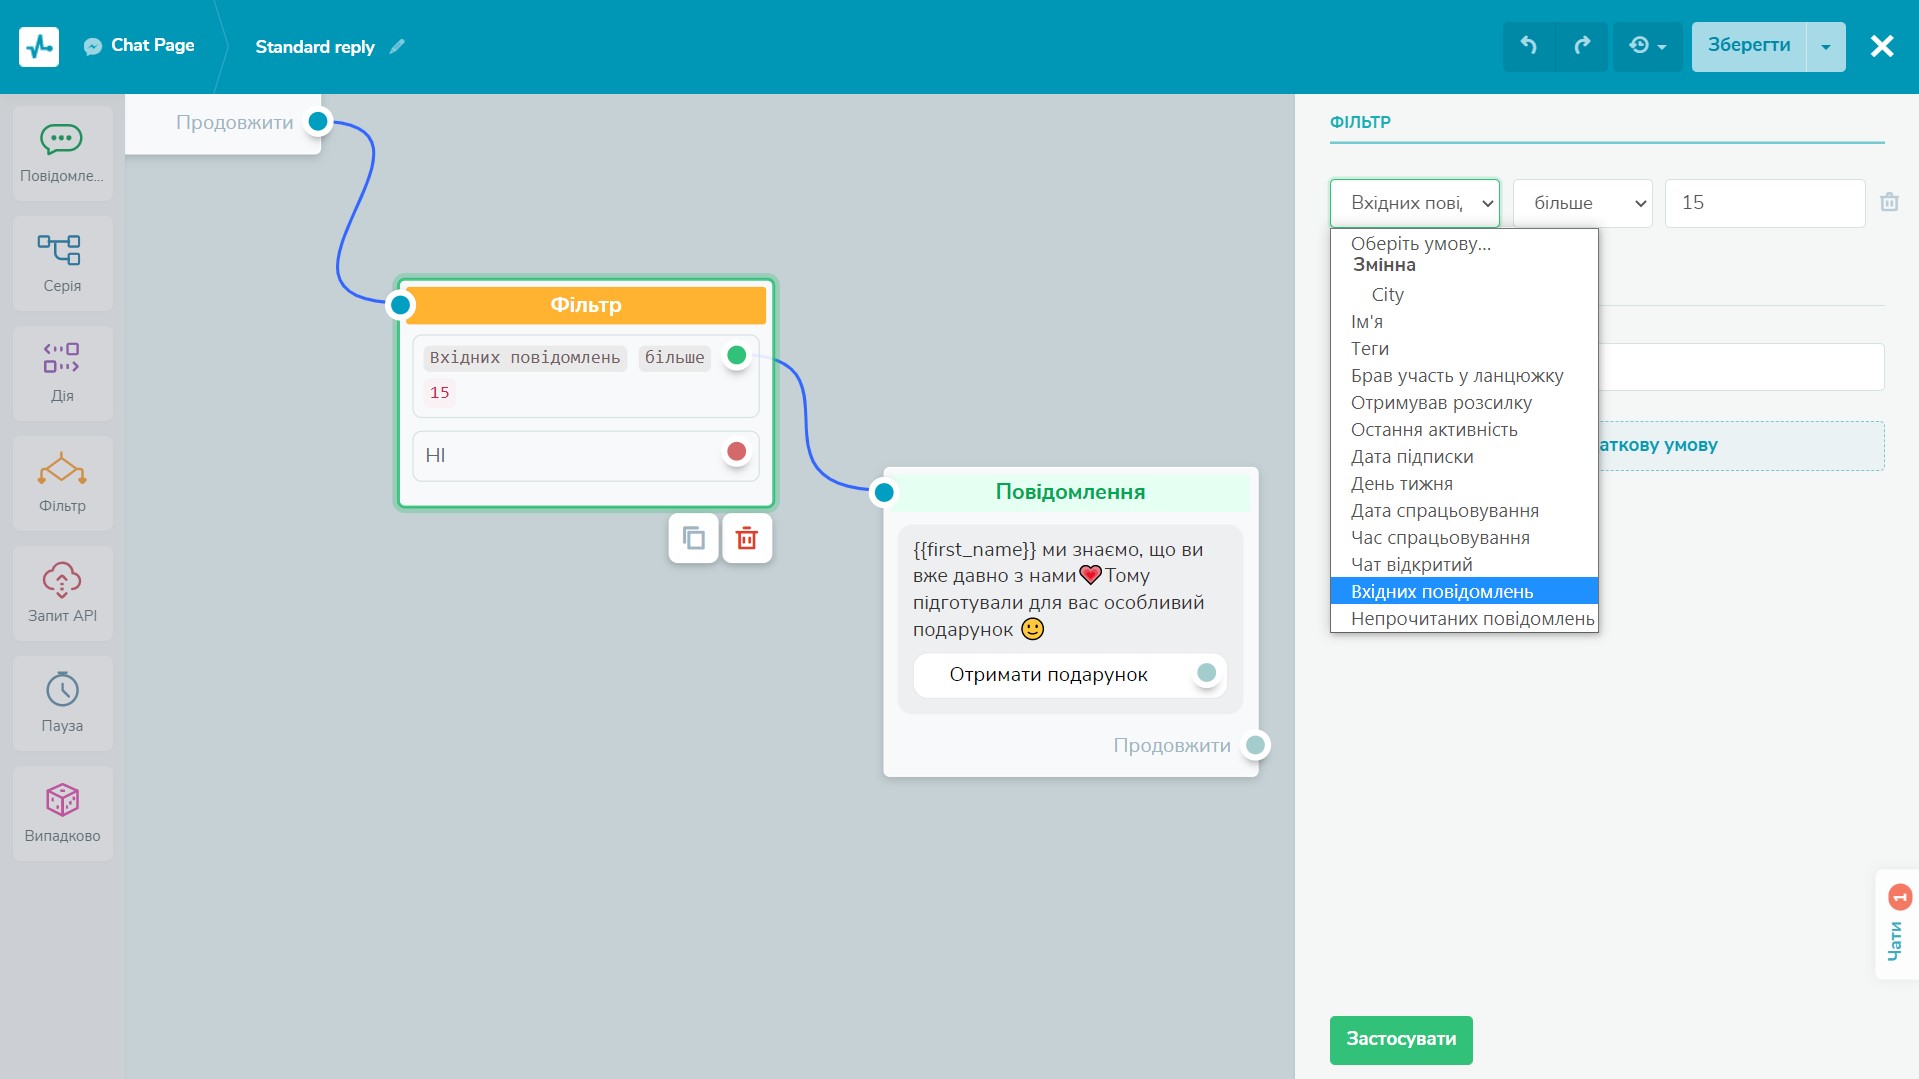Click the Застосувати apply button
1919x1079 pixels.
(x=1401, y=1040)
